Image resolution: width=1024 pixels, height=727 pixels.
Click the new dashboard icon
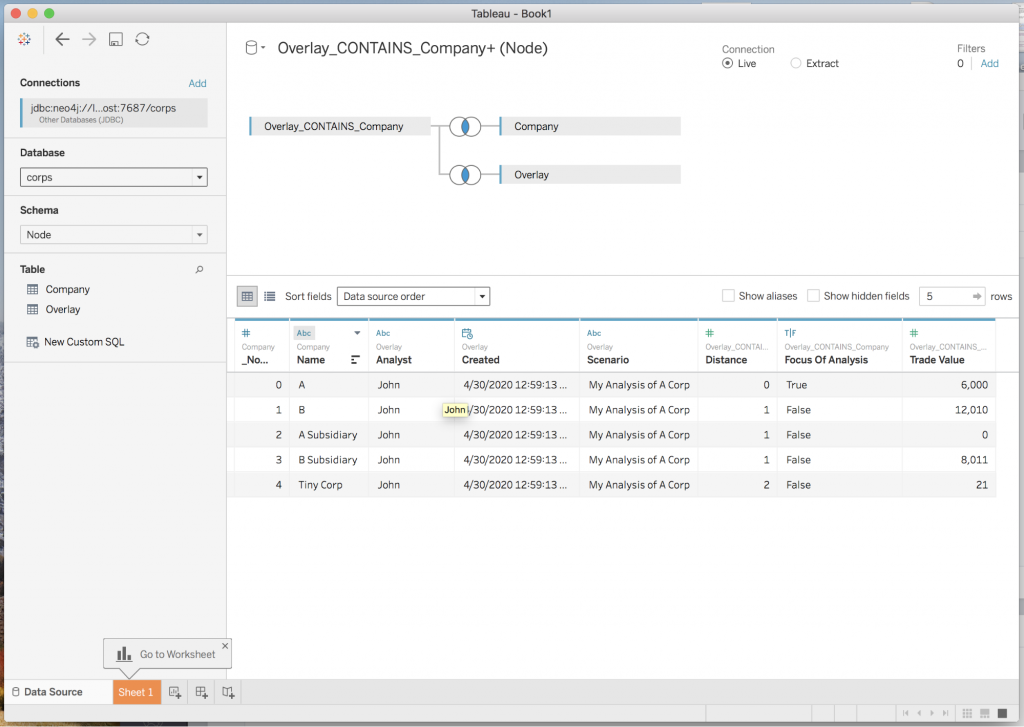click(202, 692)
